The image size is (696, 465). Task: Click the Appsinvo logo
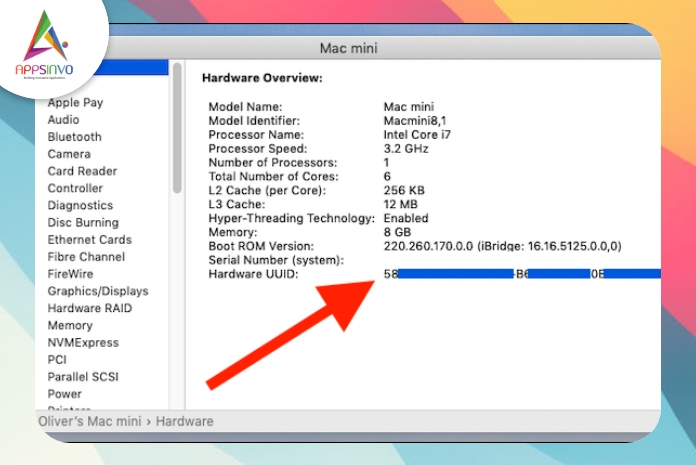(x=44, y=45)
